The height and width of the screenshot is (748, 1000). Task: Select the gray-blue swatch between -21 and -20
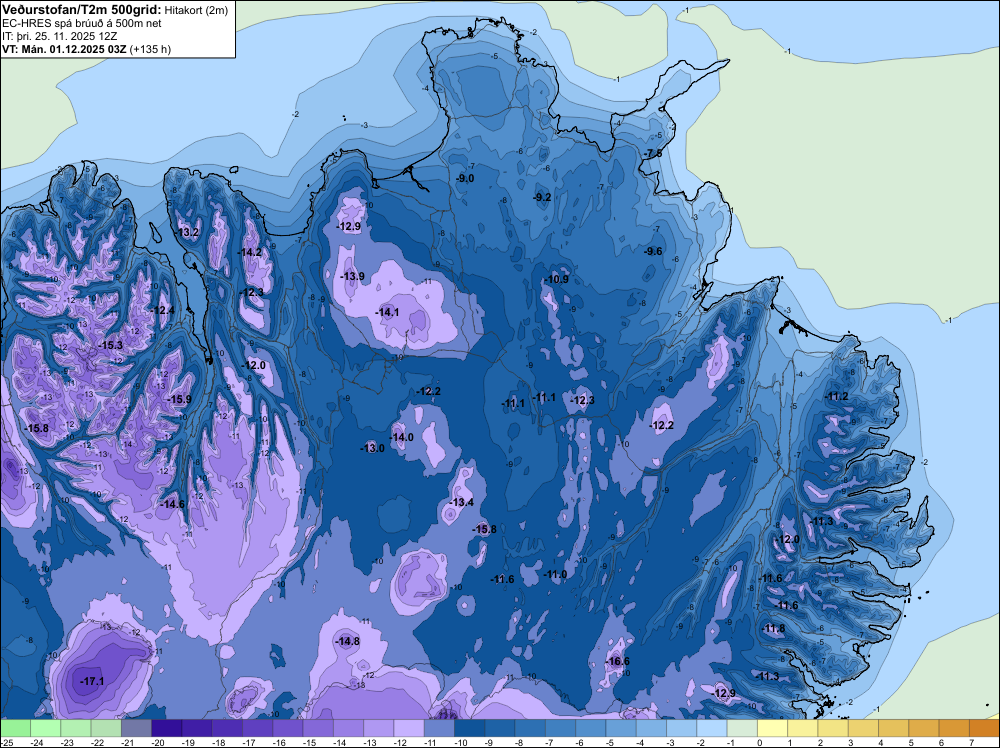[136, 728]
